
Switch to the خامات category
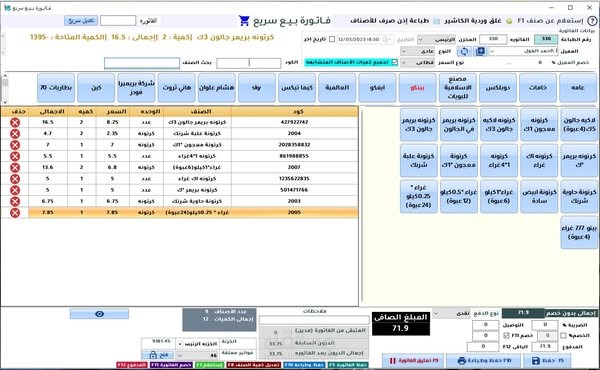(x=538, y=88)
